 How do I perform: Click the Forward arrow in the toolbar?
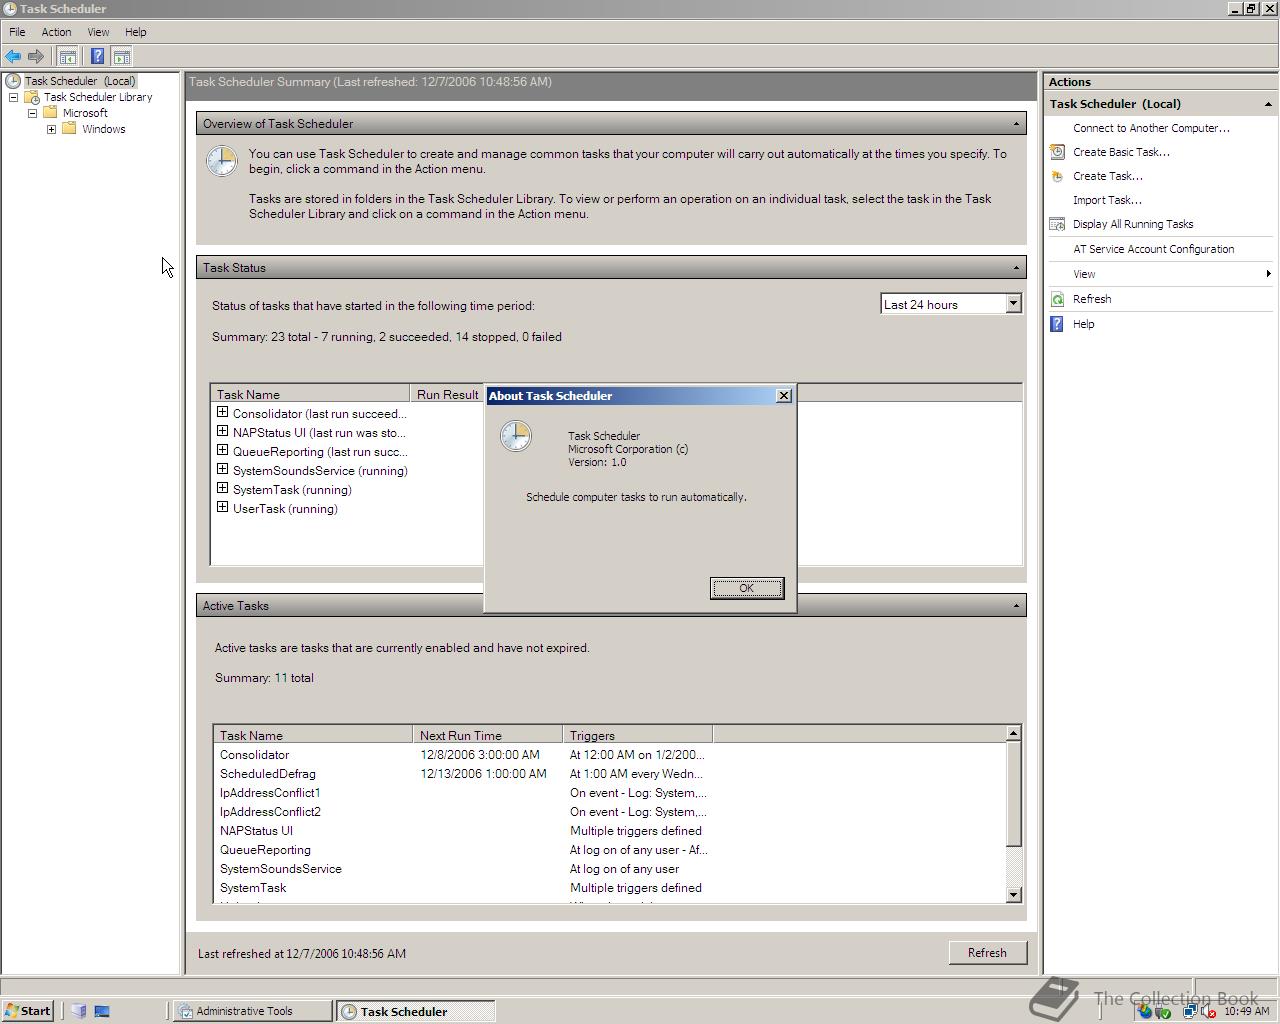tap(36, 57)
